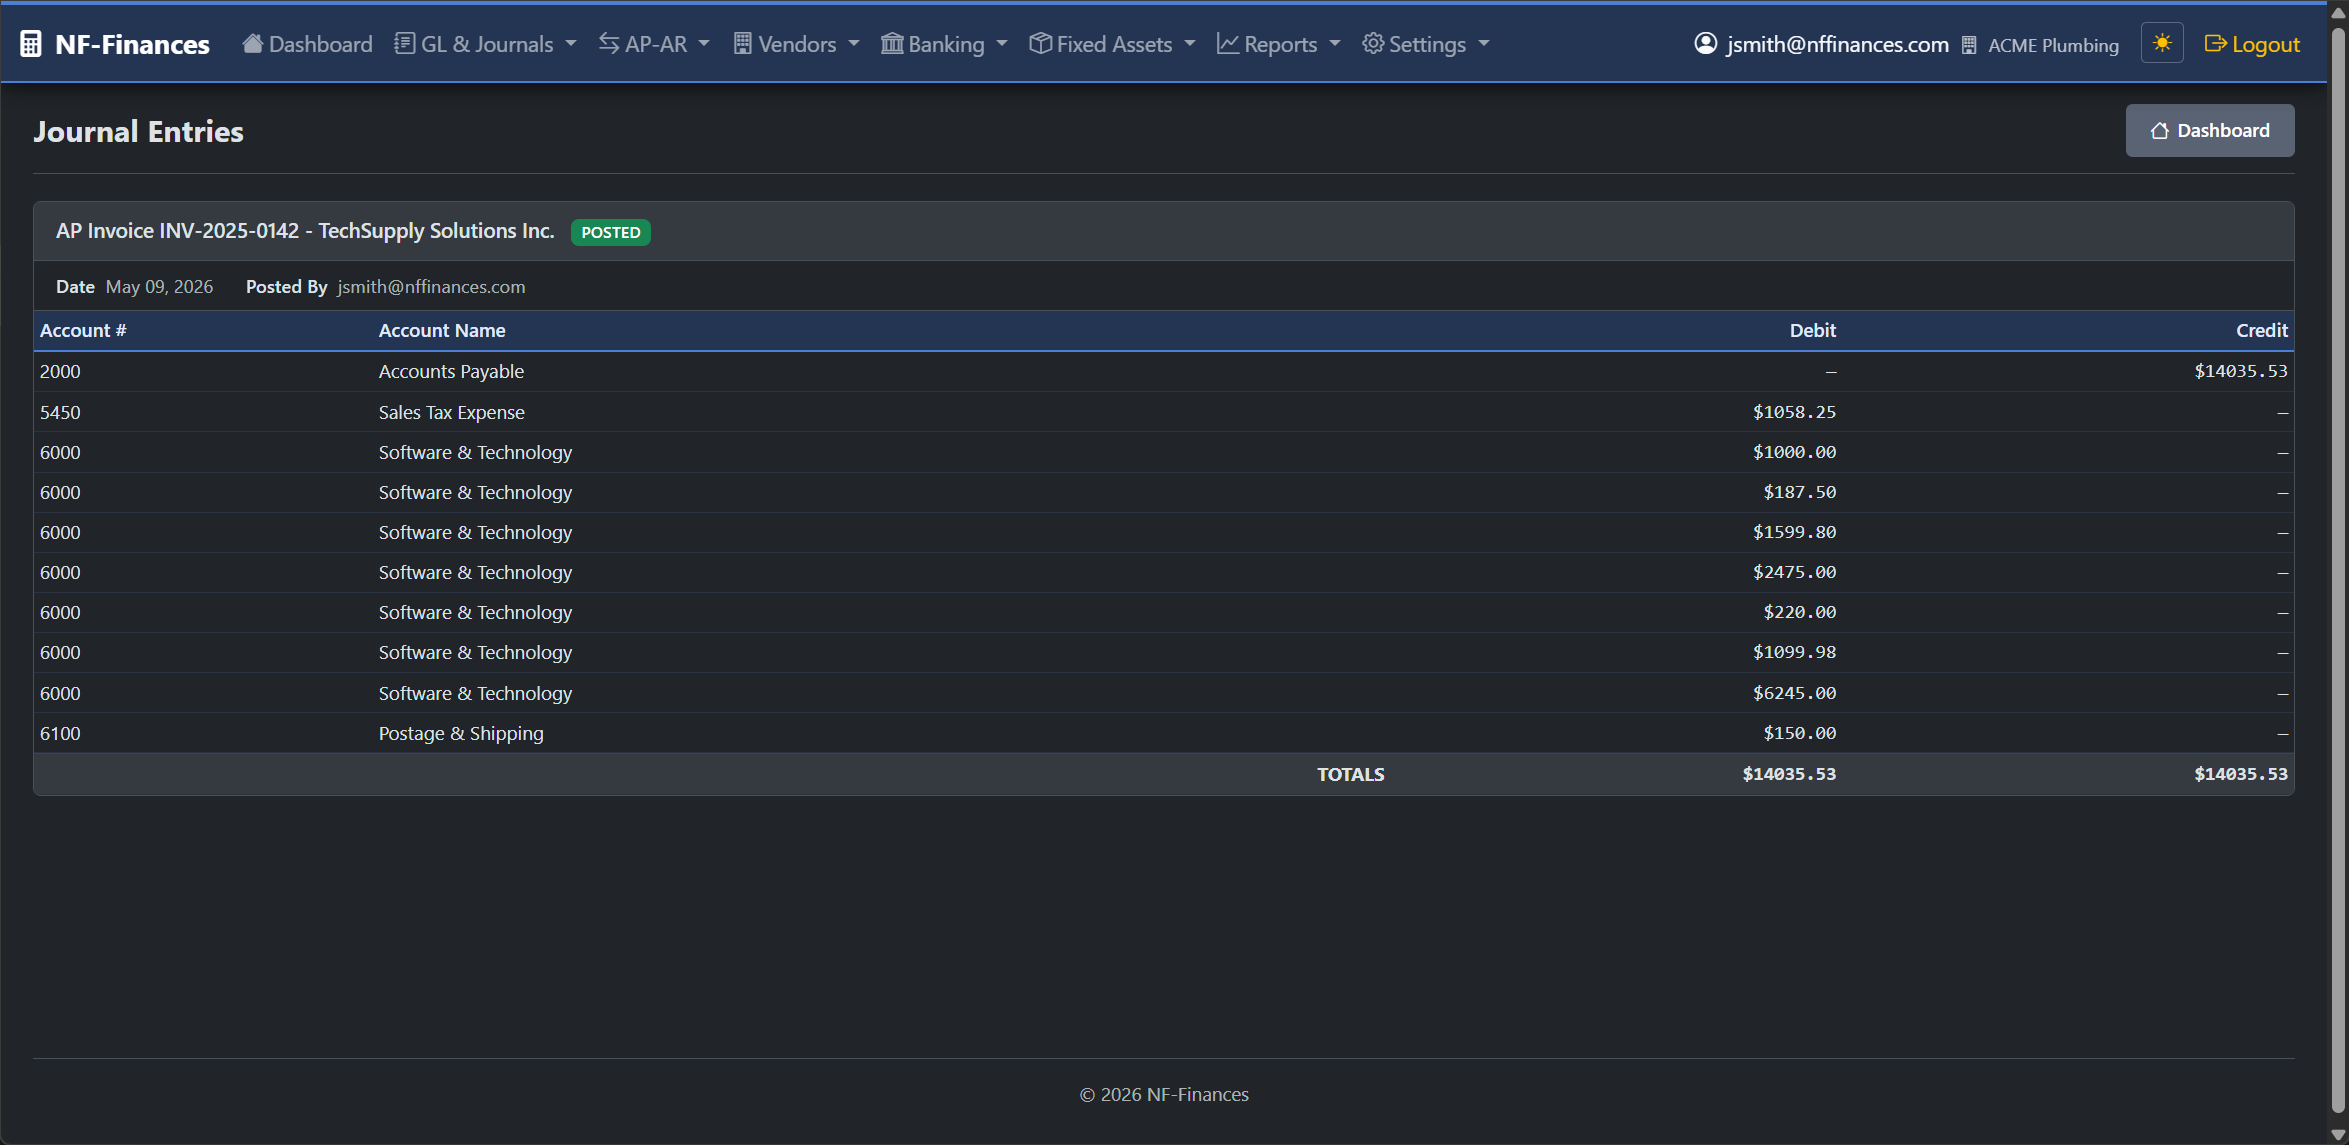Click the $1000.00 debit amount
The image size is (2349, 1145).
(x=1795, y=452)
